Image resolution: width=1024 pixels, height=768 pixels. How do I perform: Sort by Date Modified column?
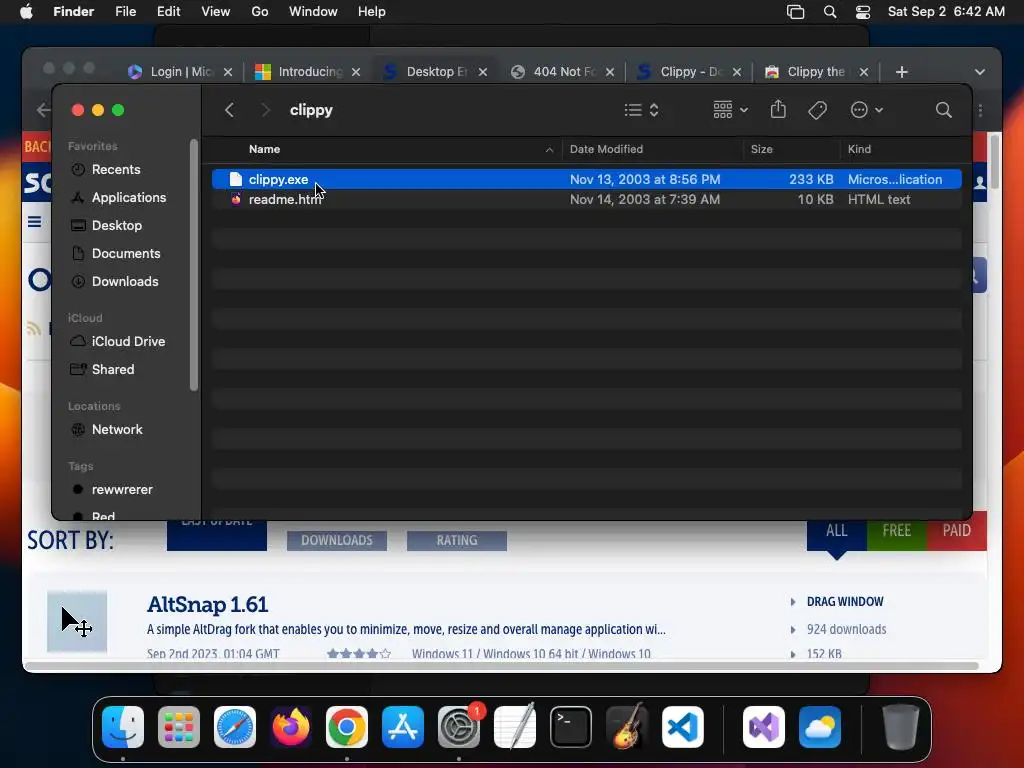[606, 149]
